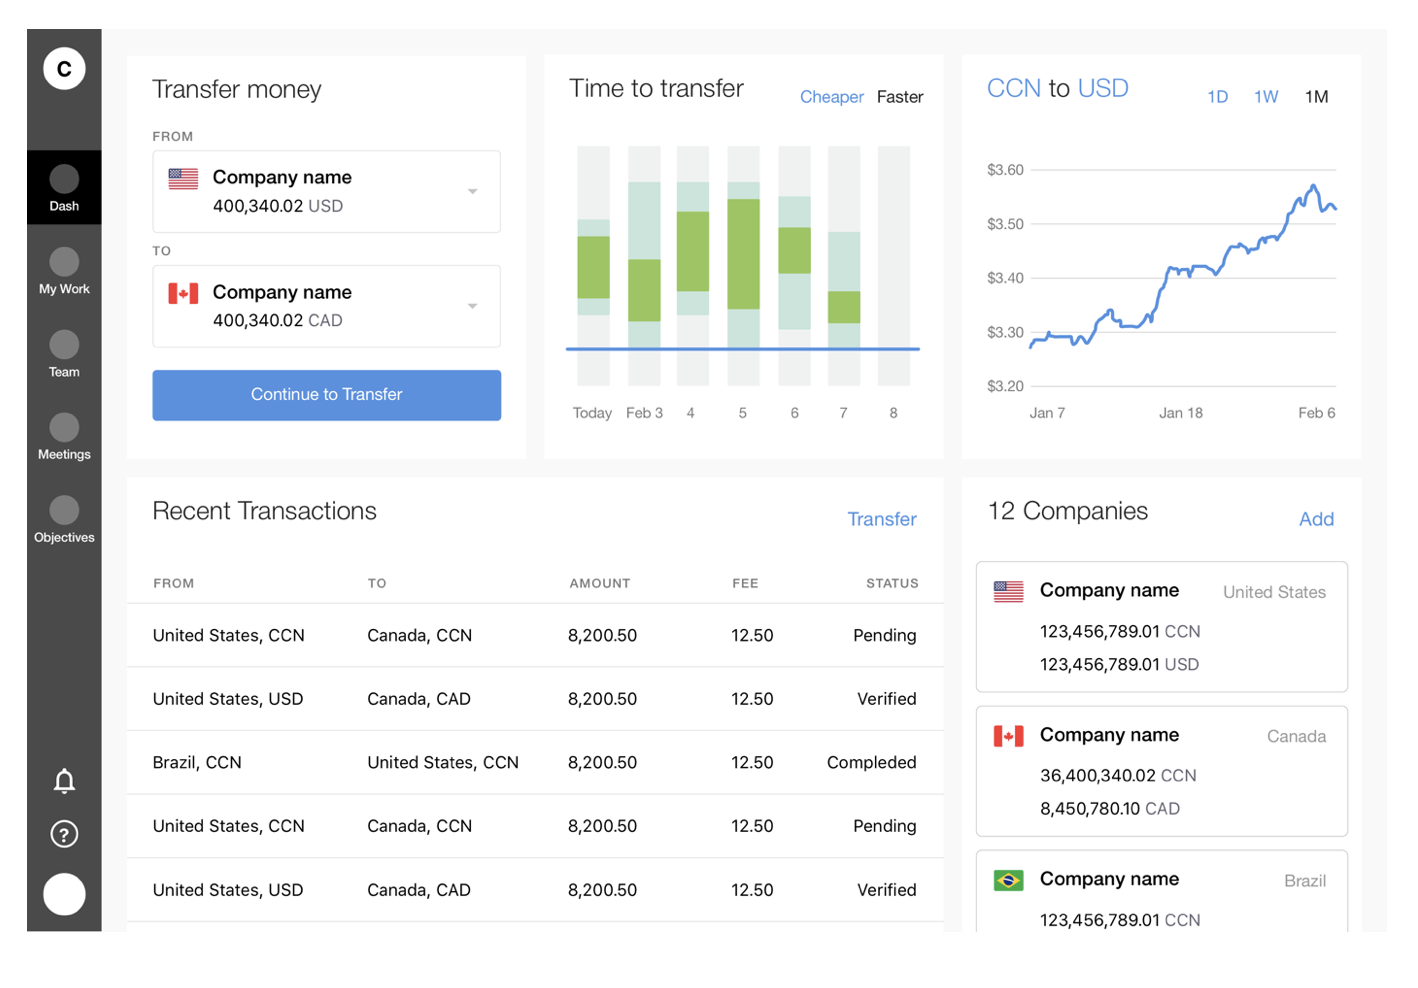Open Meetings from the sidebar

[64, 437]
